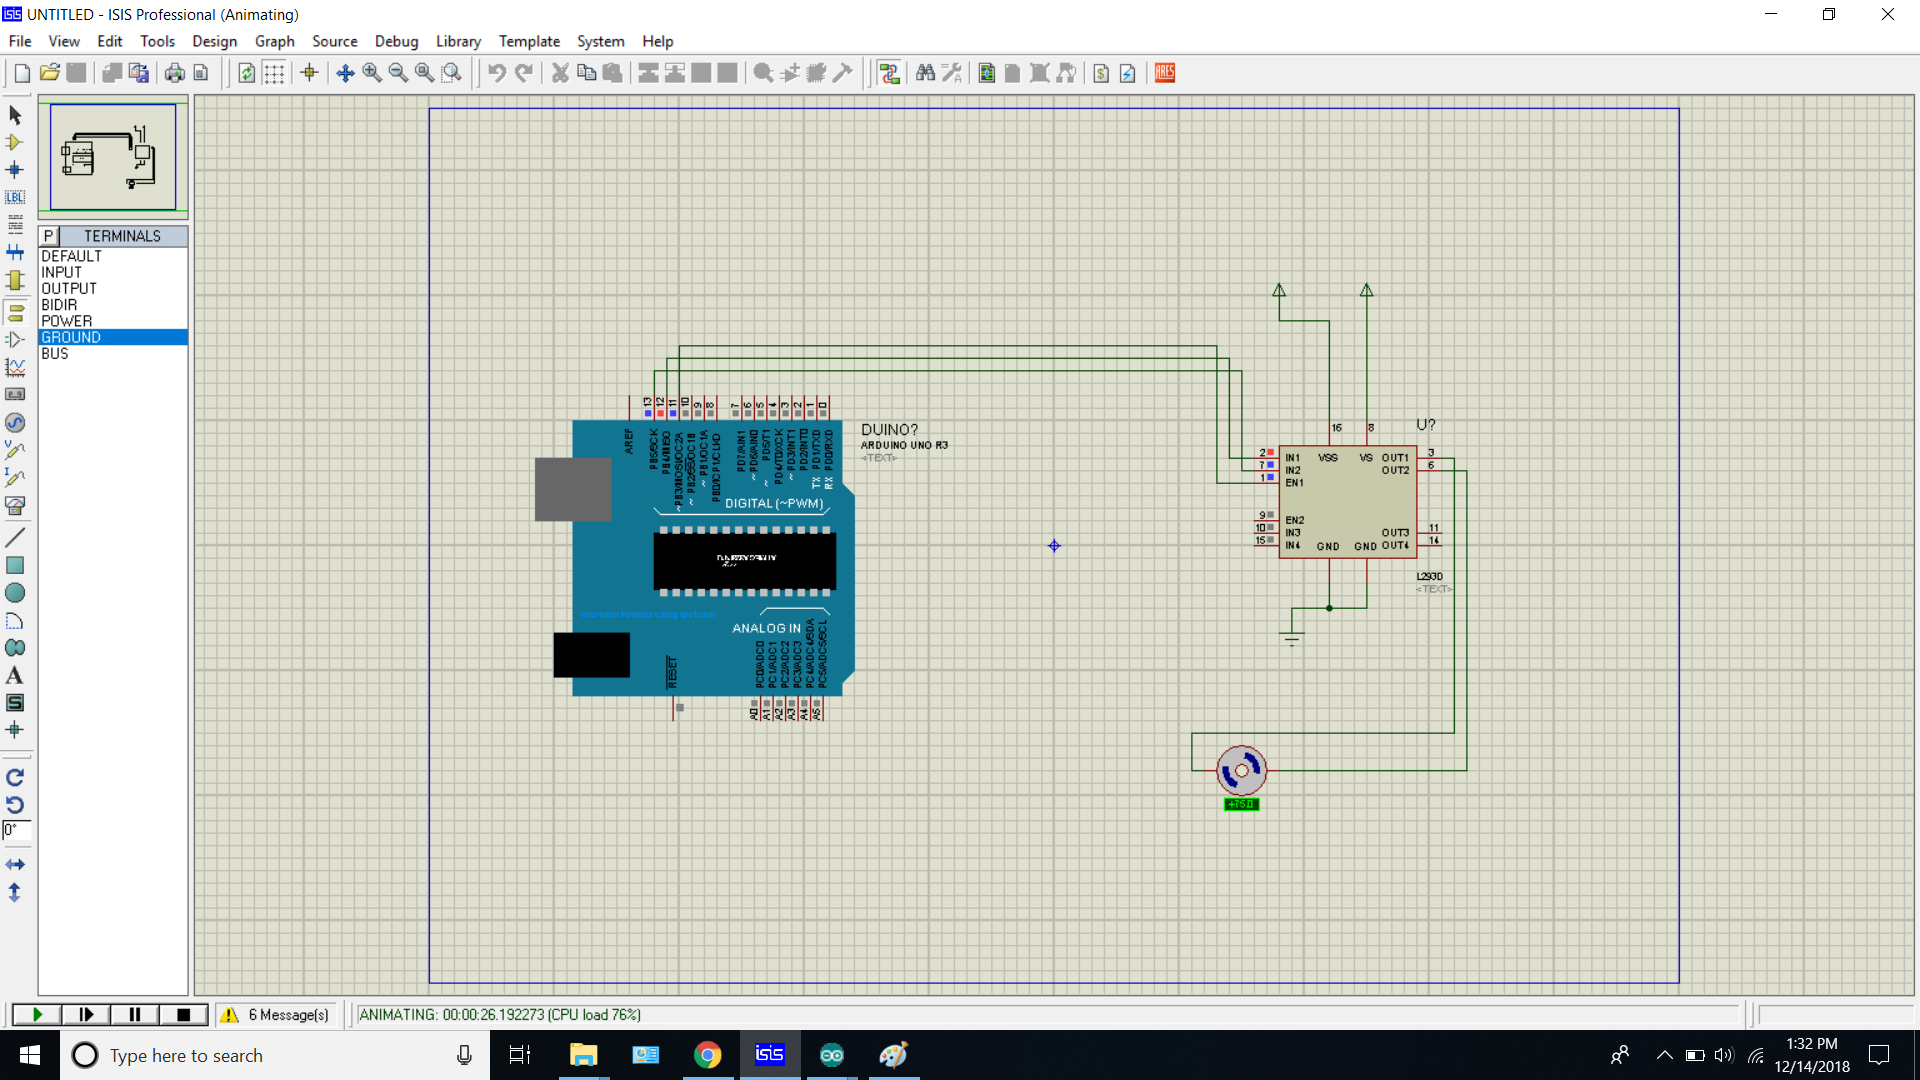The height and width of the screenshot is (1080, 1920).
Task: Click the rotate clockwise icon
Action: 15,777
